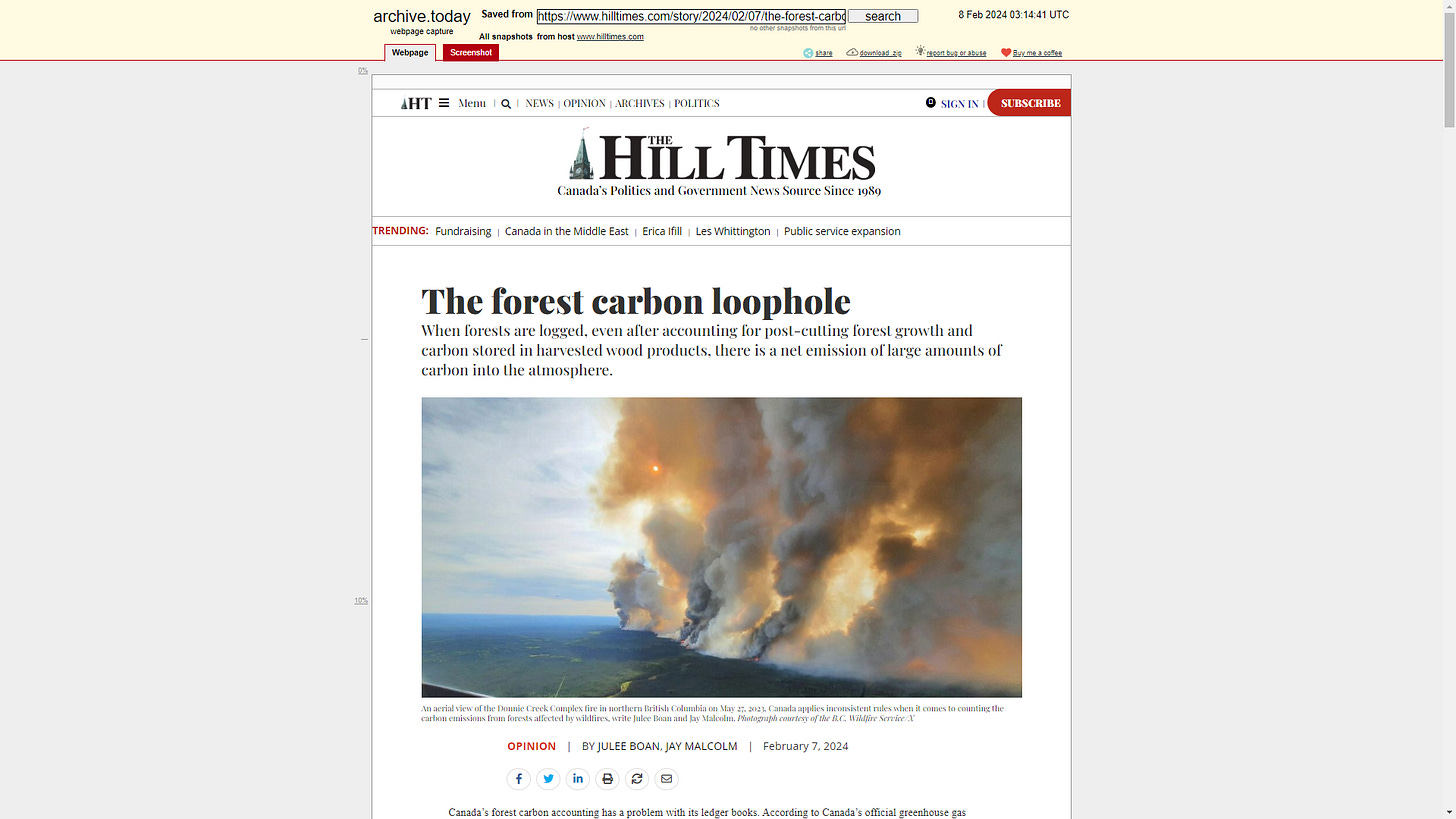Open trending topic Erica Ifill

662,231
